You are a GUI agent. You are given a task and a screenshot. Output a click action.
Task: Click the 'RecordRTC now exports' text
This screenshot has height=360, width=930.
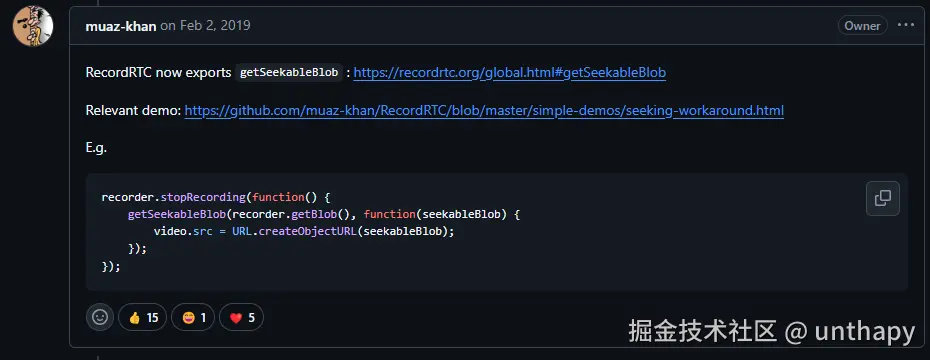coord(158,73)
